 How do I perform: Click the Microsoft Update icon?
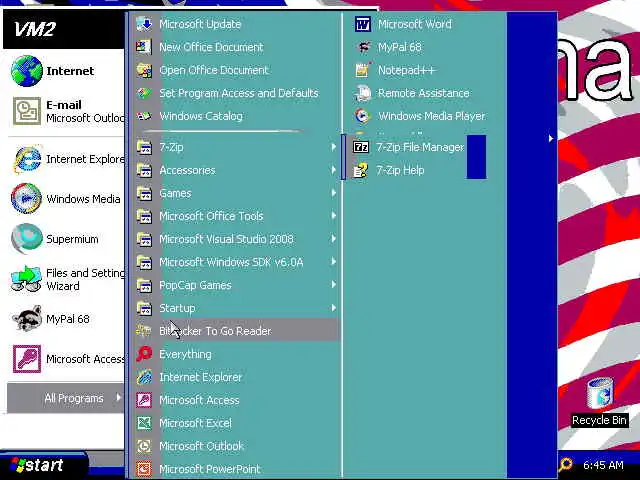tap(144, 24)
